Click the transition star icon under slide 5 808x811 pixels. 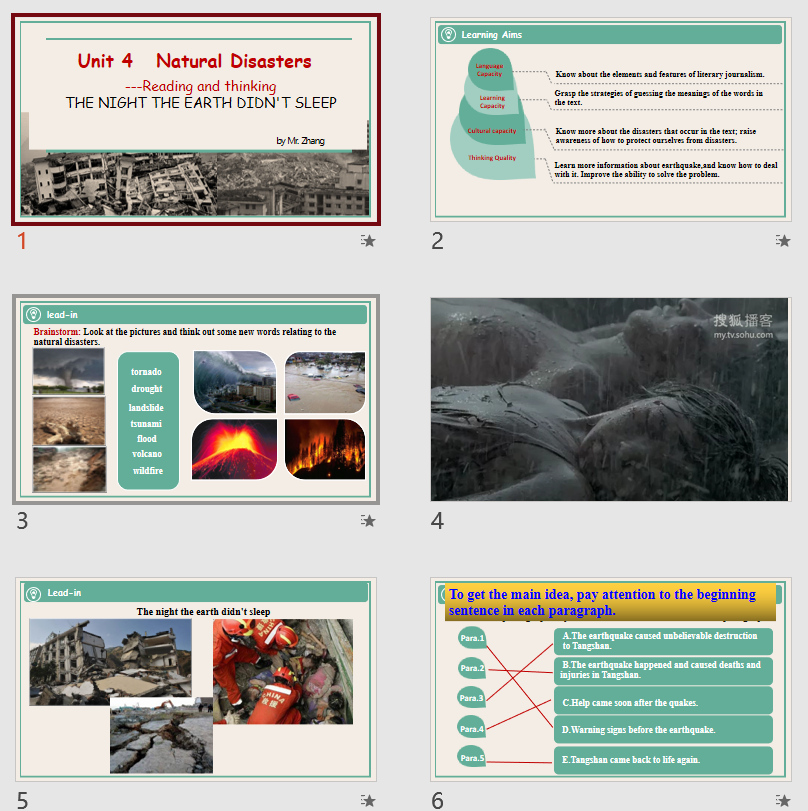pyautogui.click(x=368, y=800)
